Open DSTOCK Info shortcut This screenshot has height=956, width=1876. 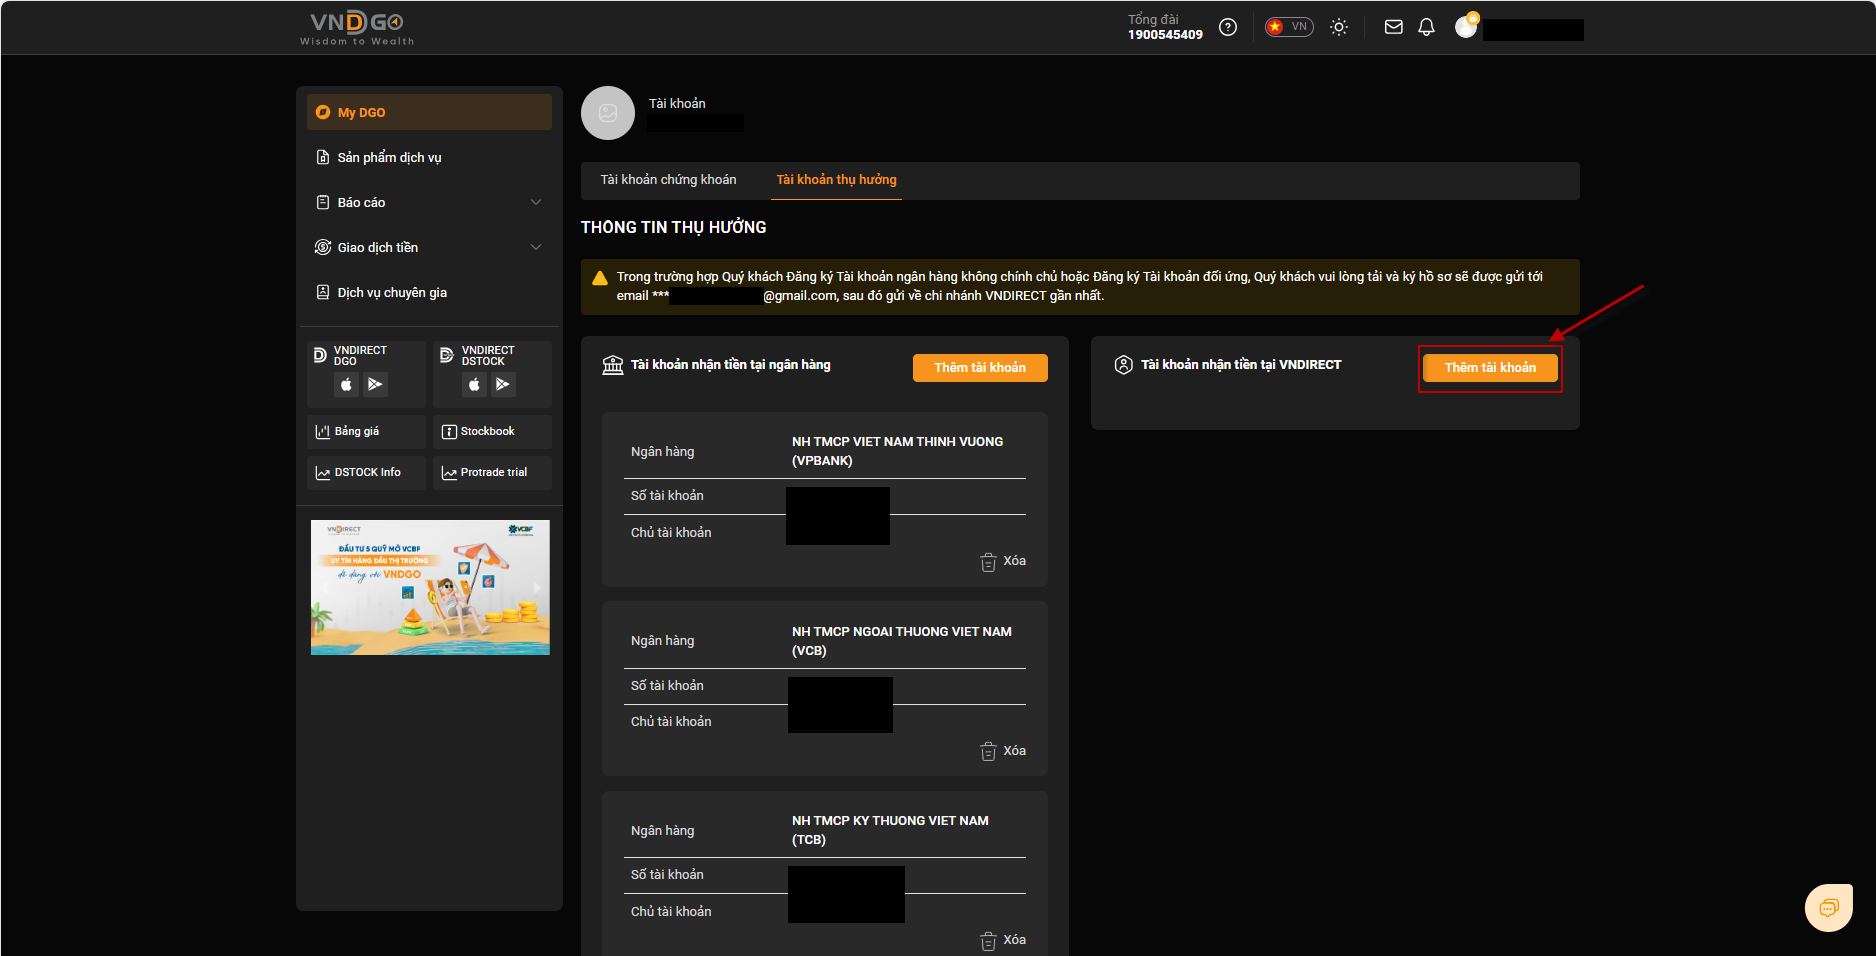pyautogui.click(x=366, y=473)
